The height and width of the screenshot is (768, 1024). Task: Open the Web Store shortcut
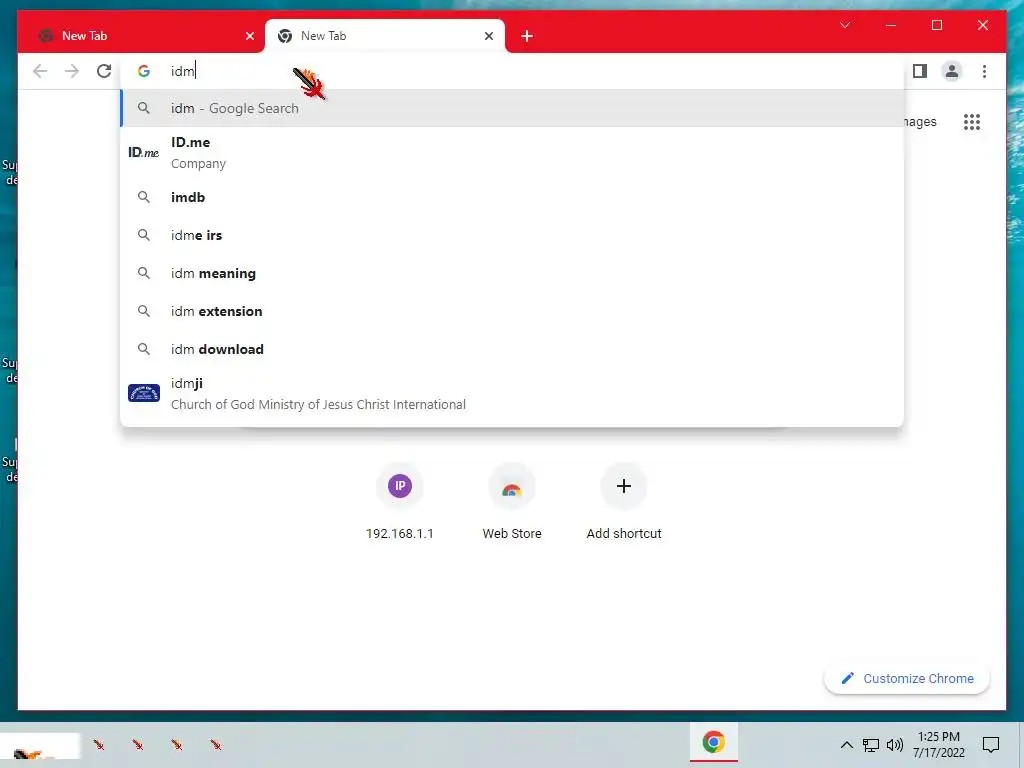coord(512,502)
